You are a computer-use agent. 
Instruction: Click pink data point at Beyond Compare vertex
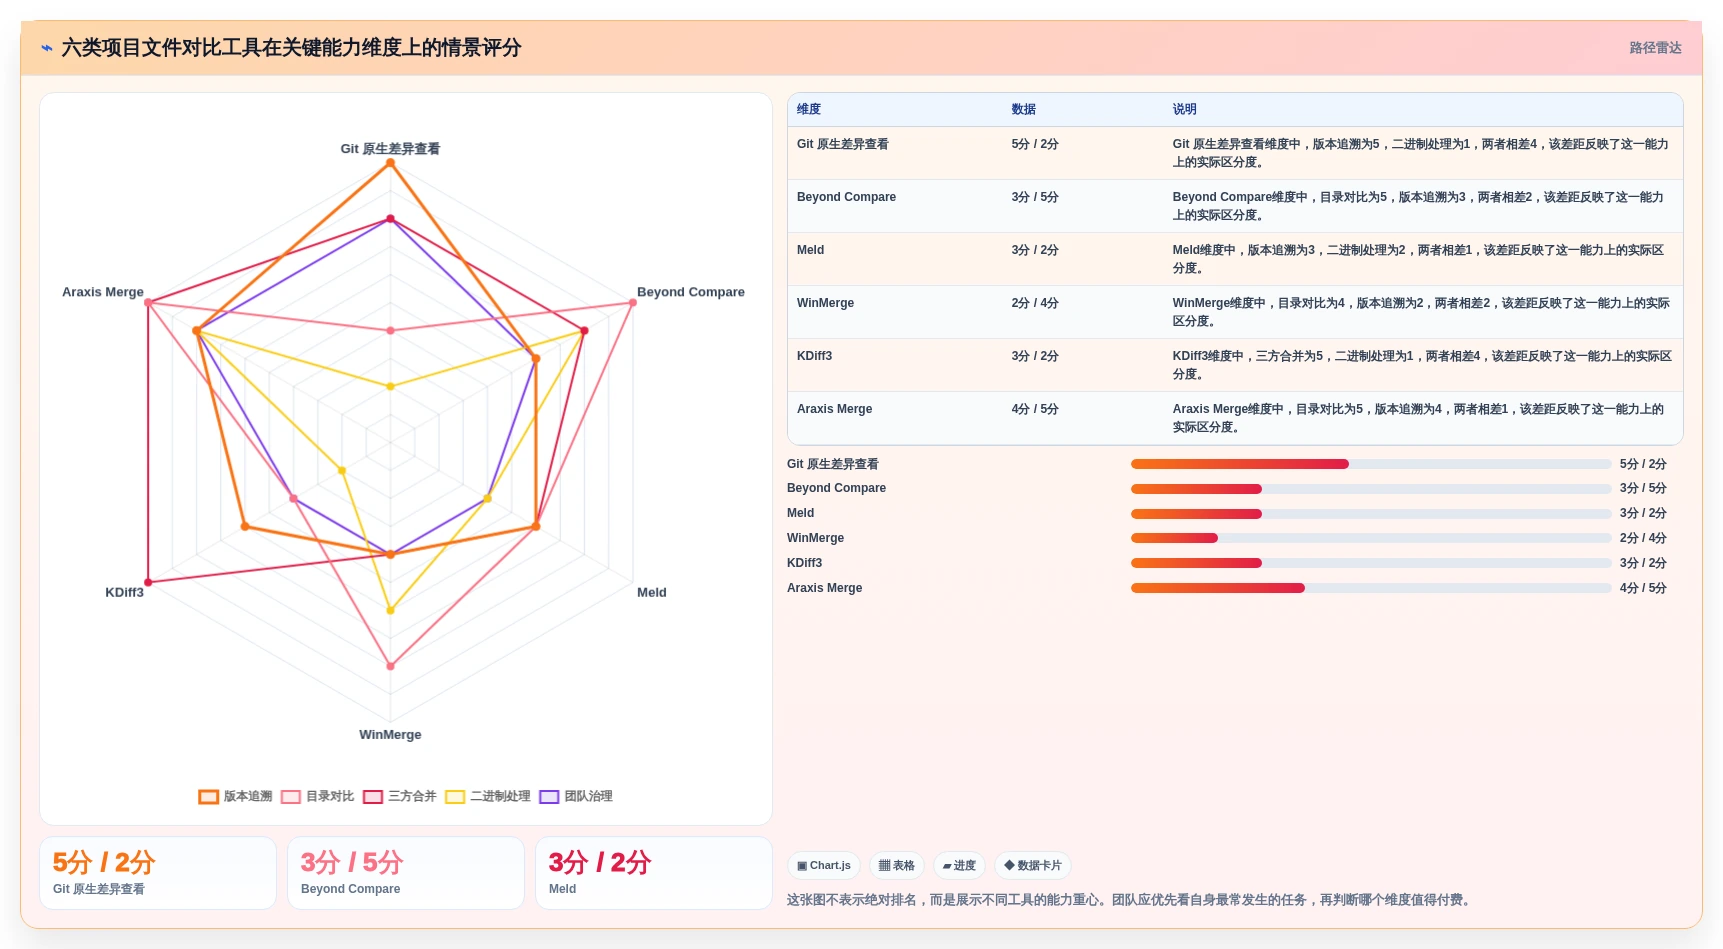(633, 302)
